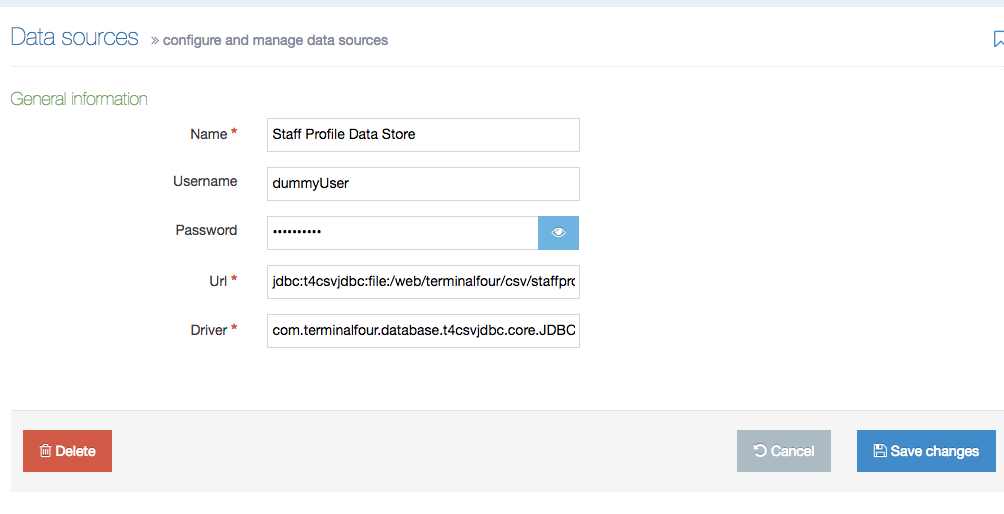
Task: Click the Username field label
Action: 204,182
